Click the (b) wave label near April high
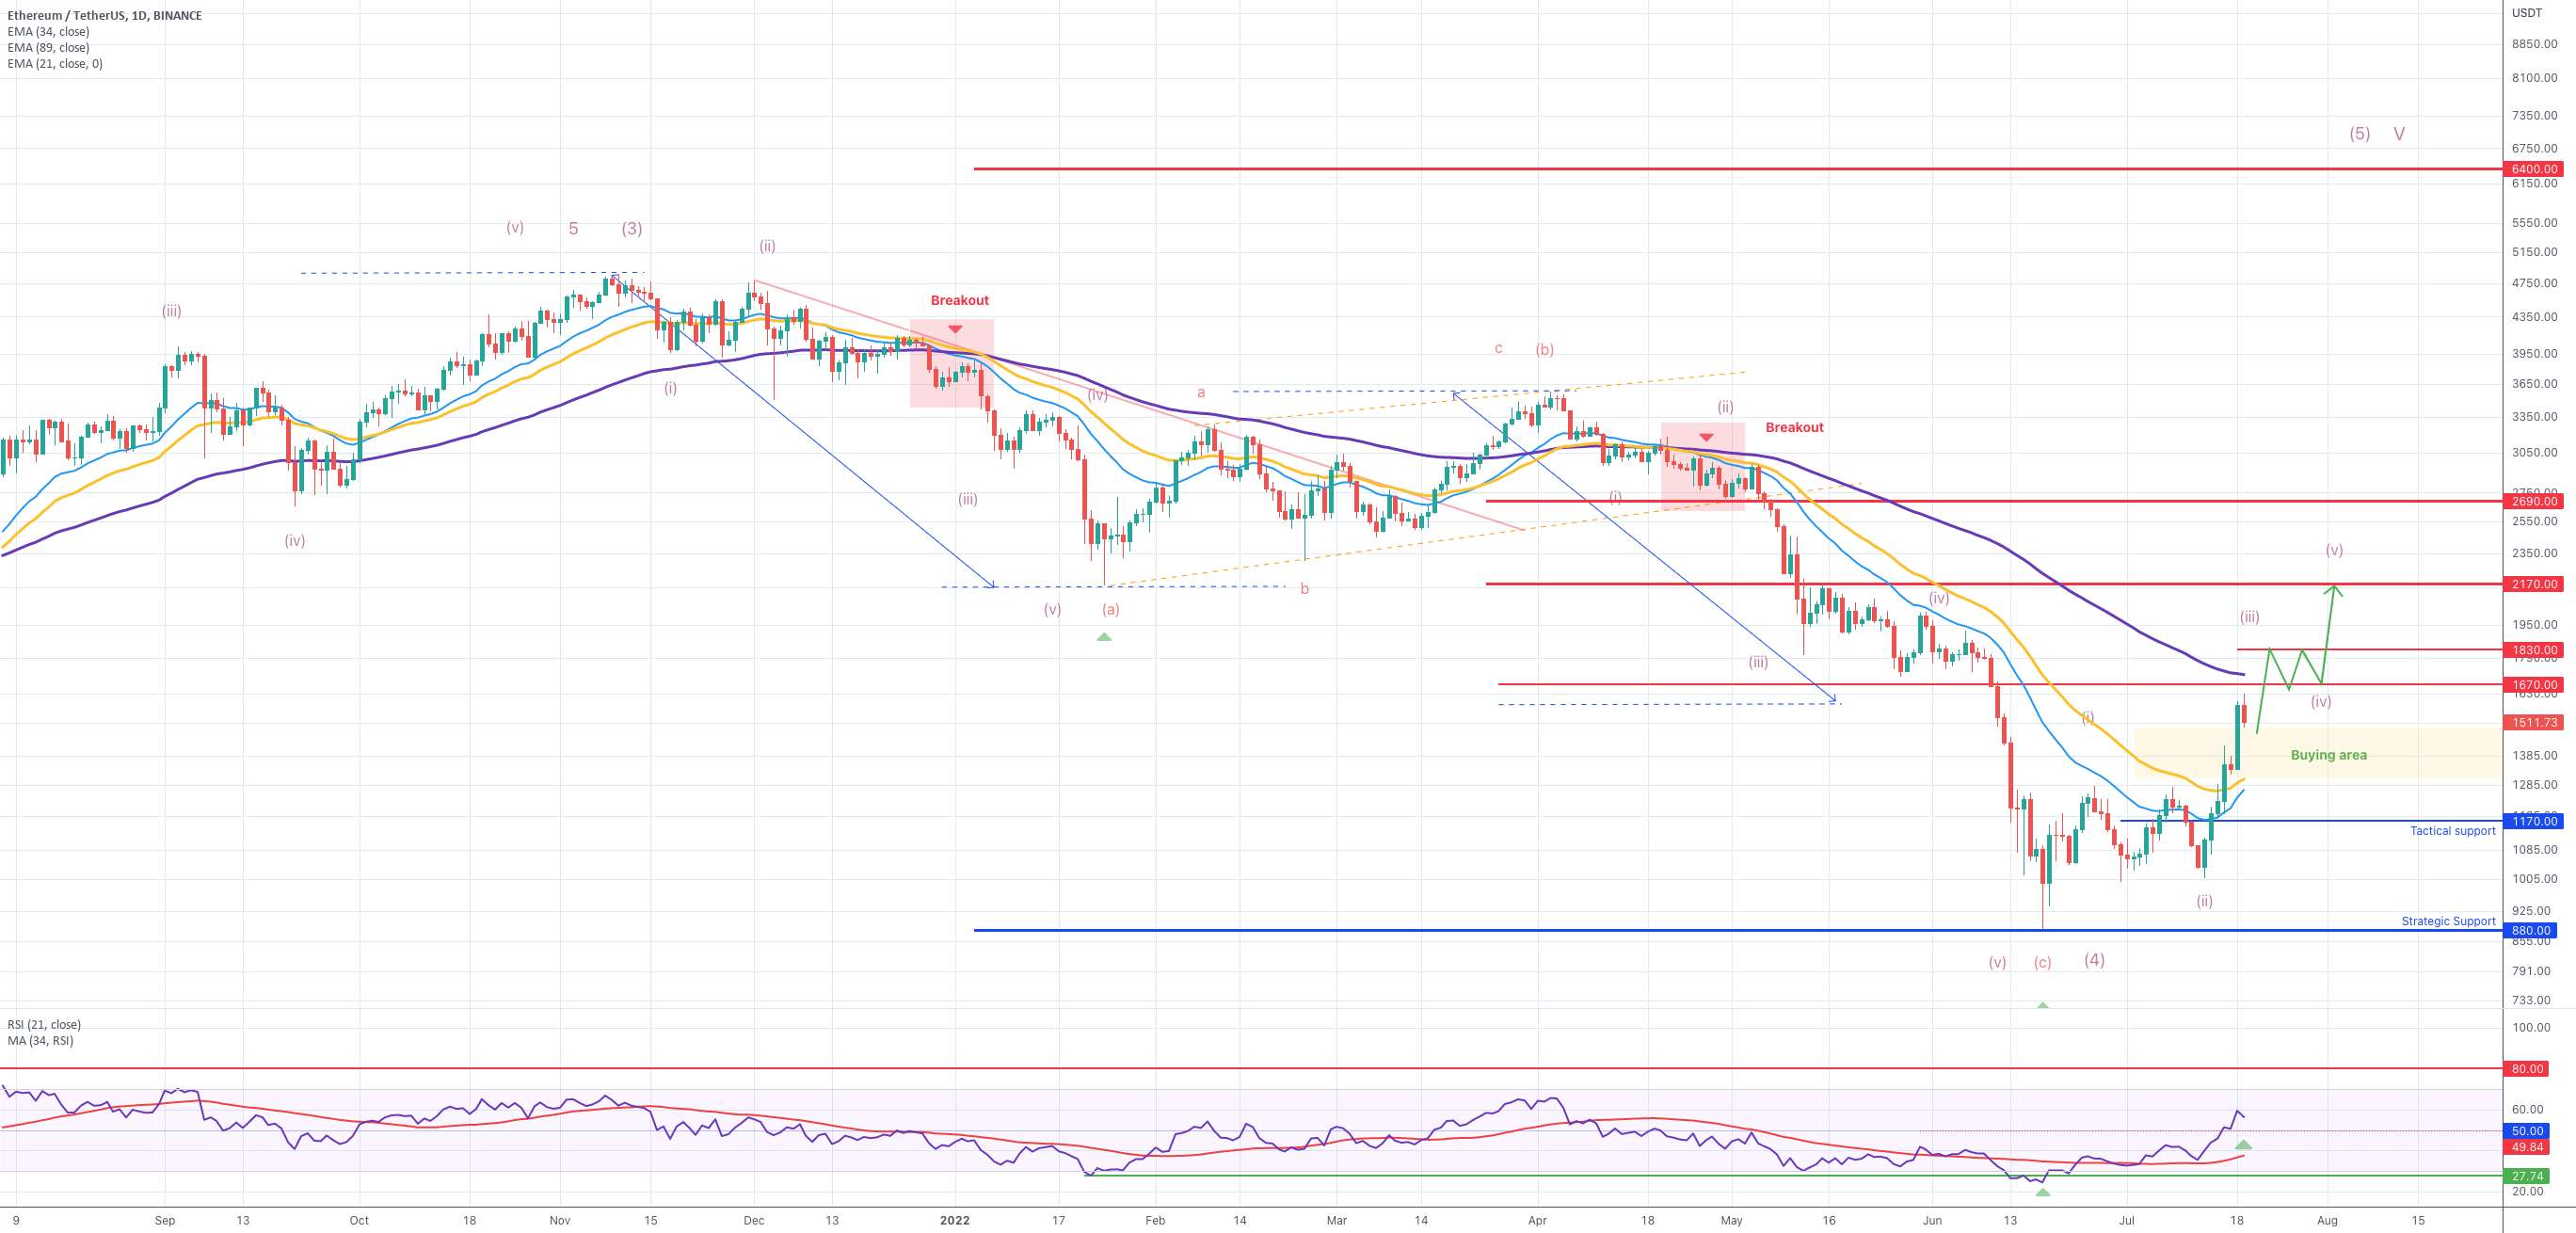 [1544, 350]
